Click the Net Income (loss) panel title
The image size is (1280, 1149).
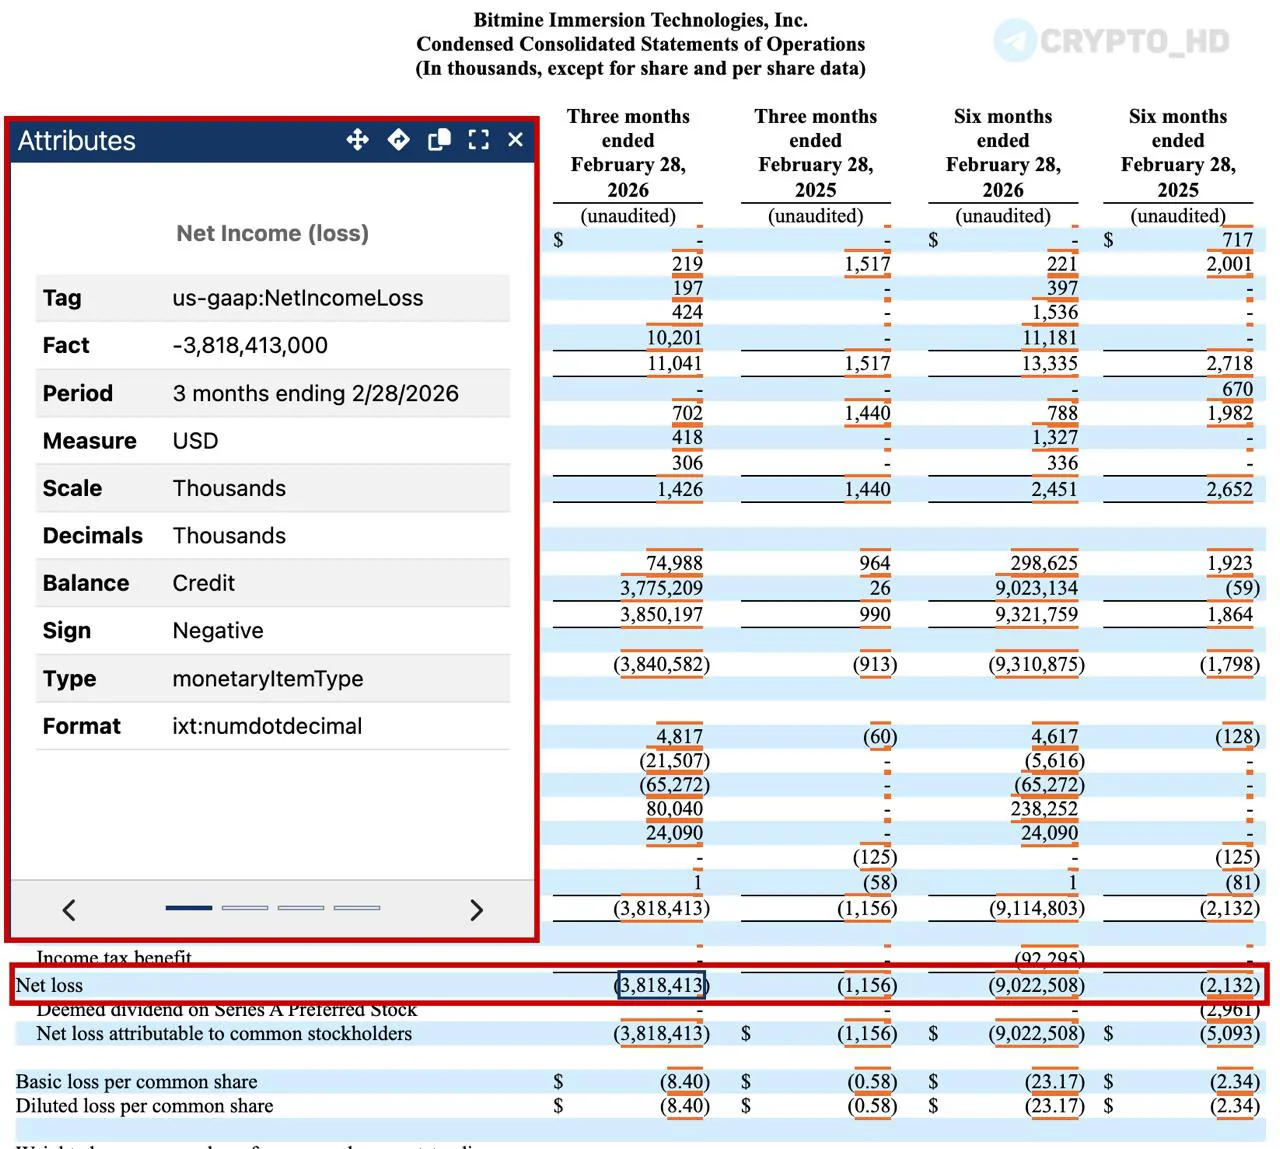pos(272,233)
